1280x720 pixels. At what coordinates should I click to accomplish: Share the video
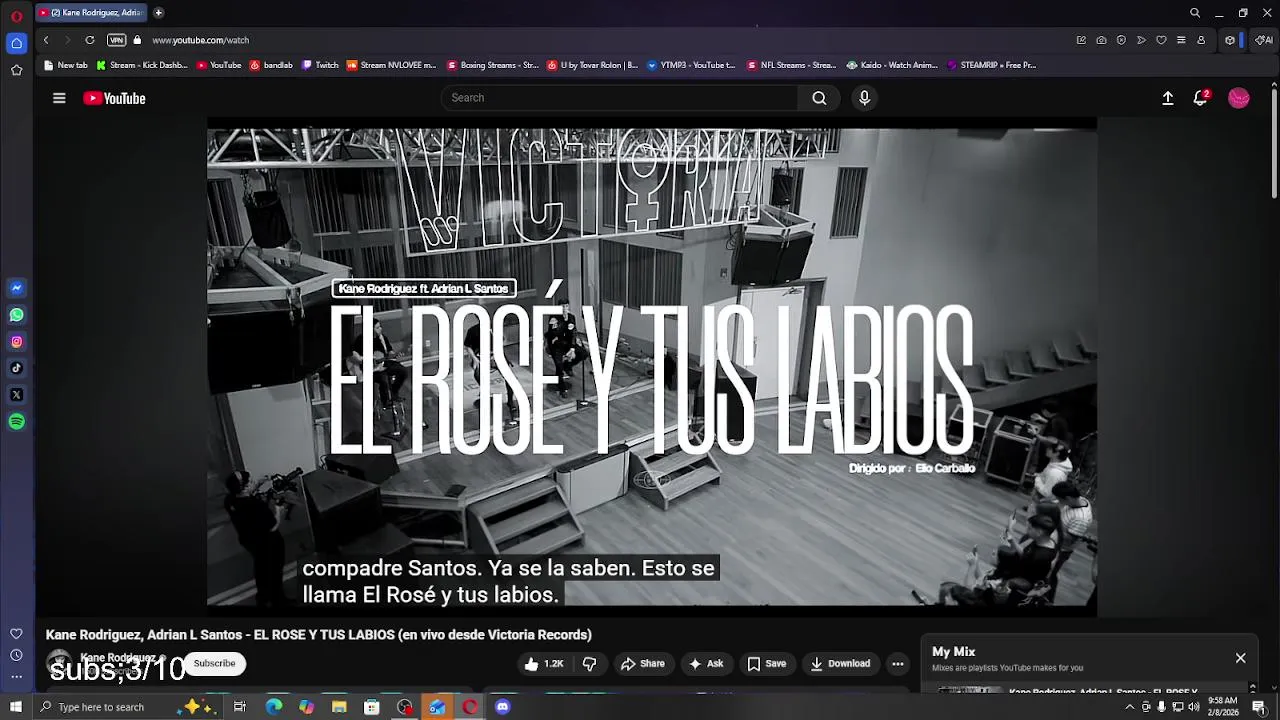(642, 664)
